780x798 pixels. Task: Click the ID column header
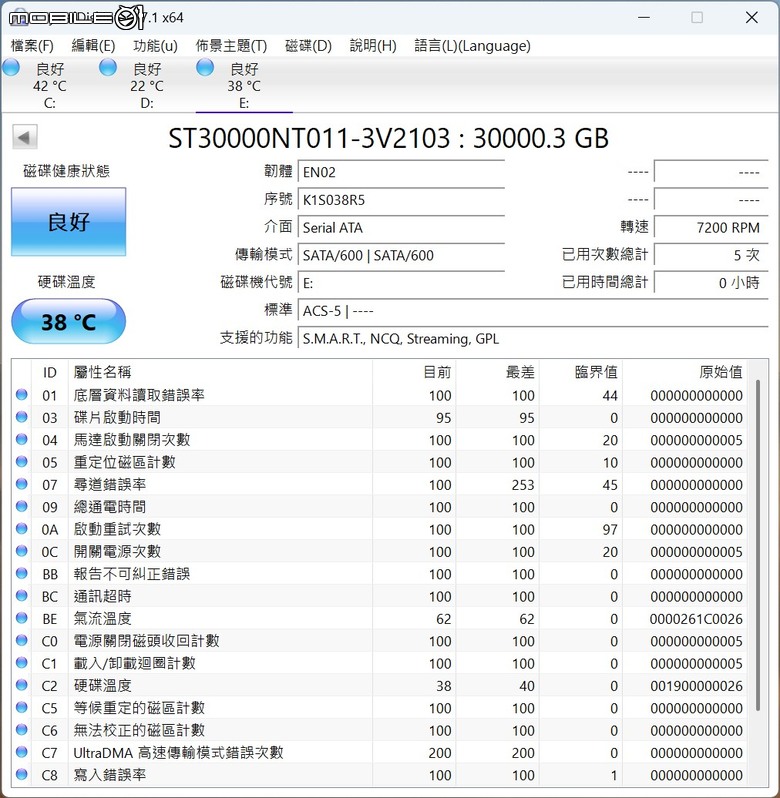pyautogui.click(x=50, y=373)
